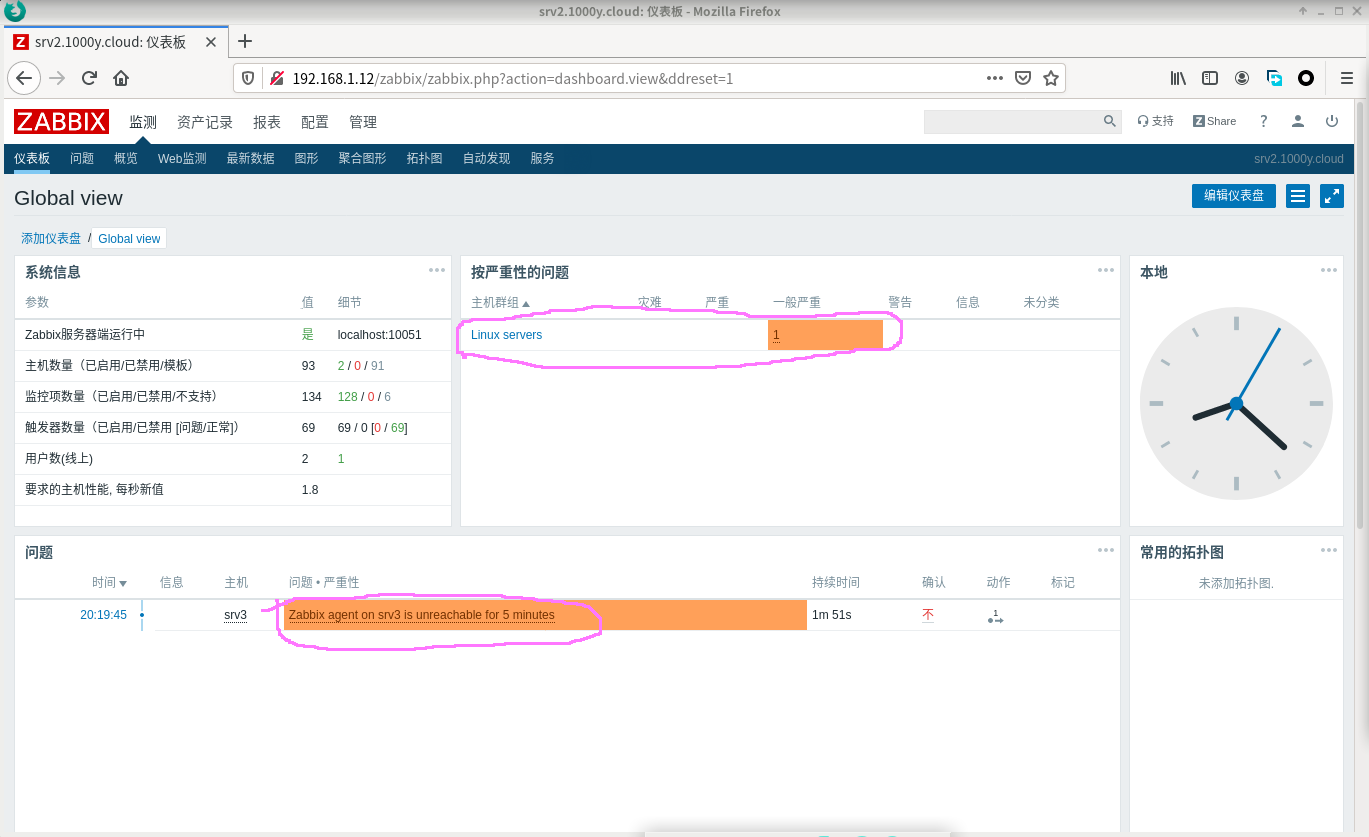Click the sign out power icon

pos(1331,121)
